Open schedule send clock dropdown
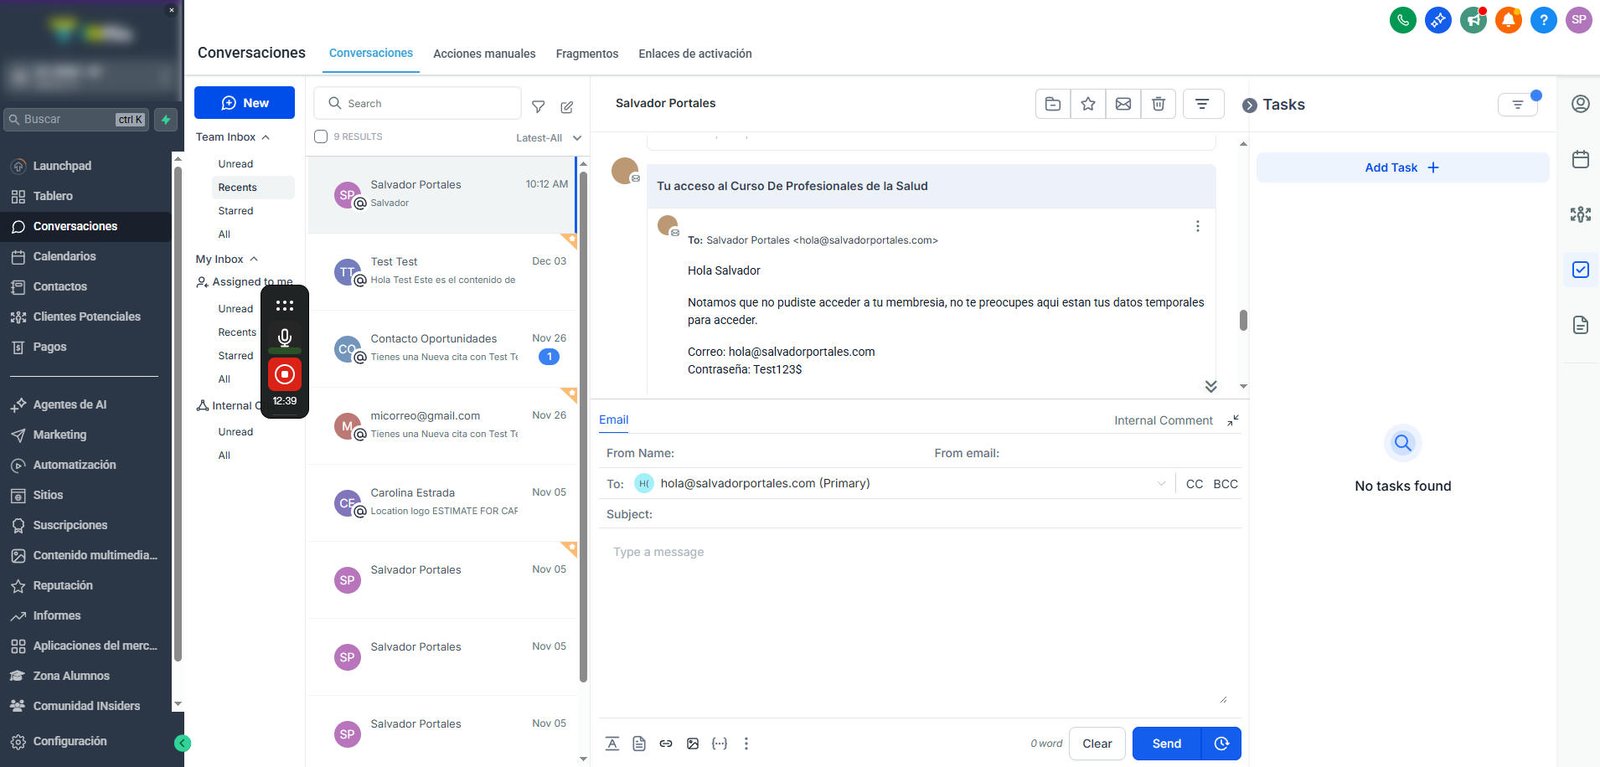The width and height of the screenshot is (1600, 767). pos(1221,744)
